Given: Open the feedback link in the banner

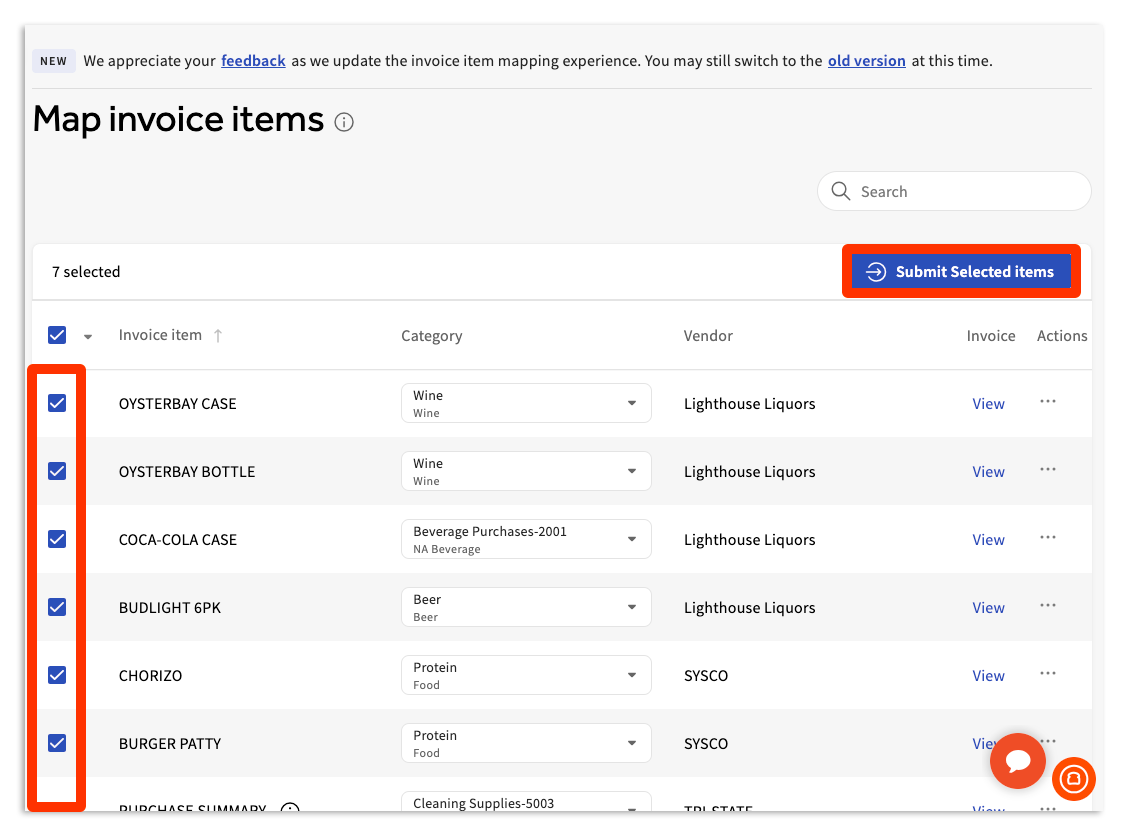Looking at the screenshot, I should 253,60.
